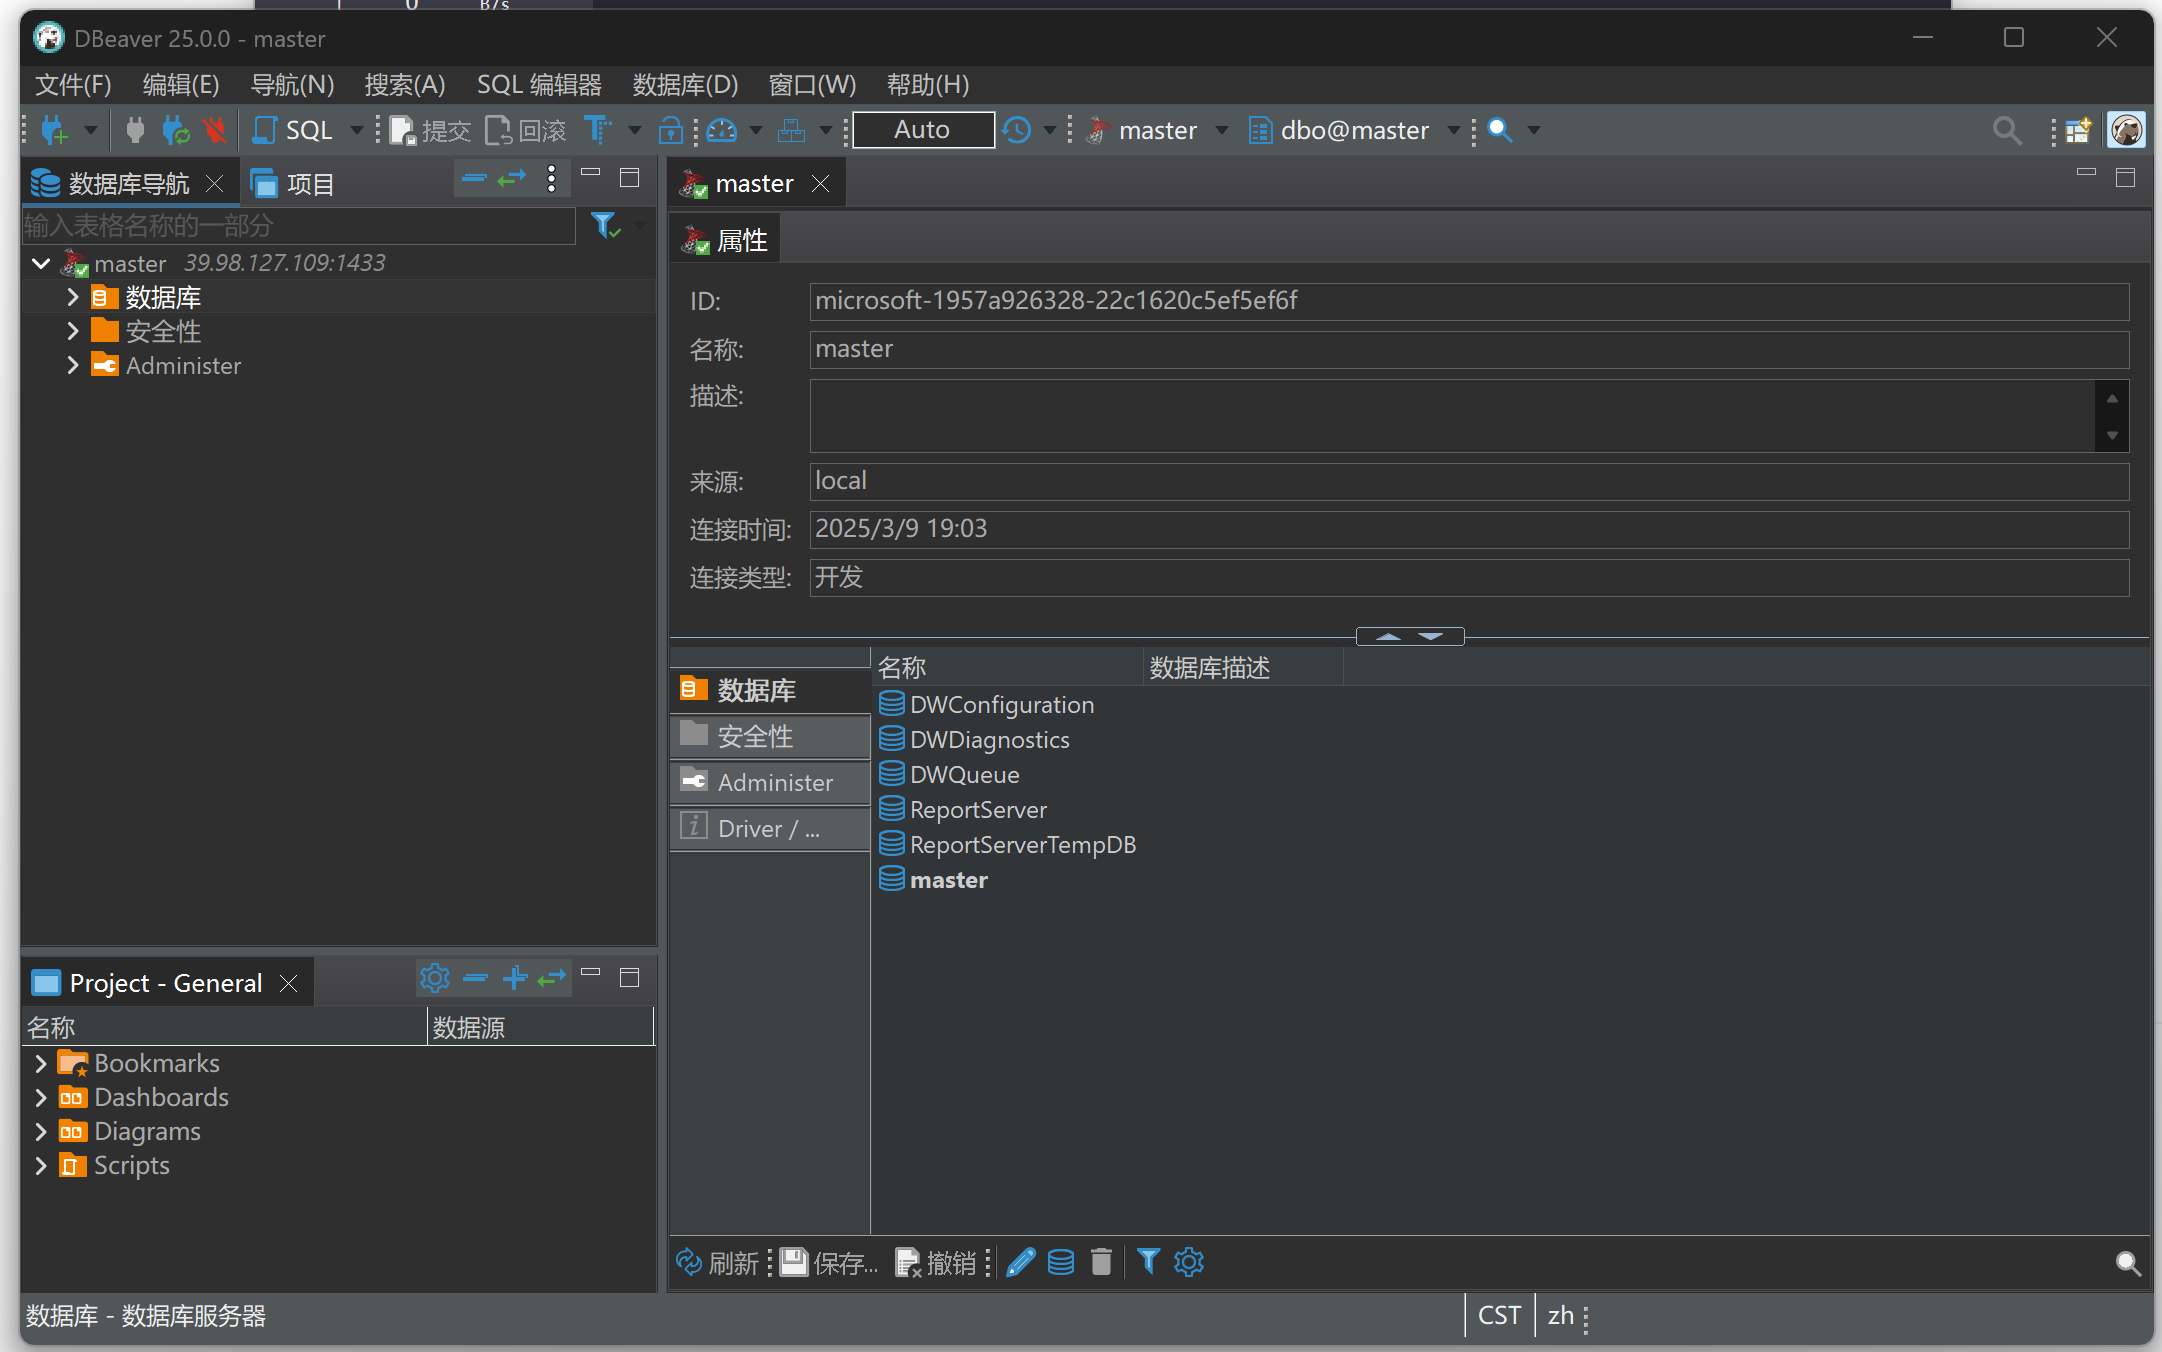2162x1352 pixels.
Task: Click the reconnect icon with green arrows
Action: pos(175,130)
